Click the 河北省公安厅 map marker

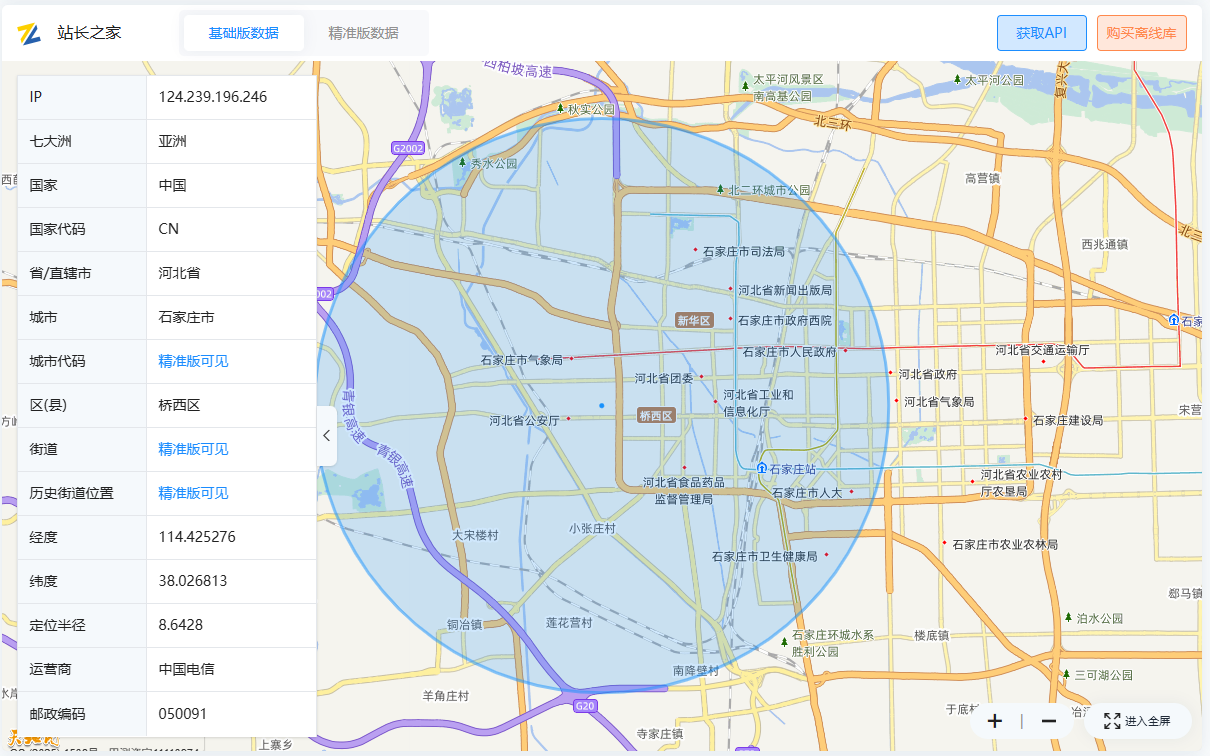(x=568, y=419)
